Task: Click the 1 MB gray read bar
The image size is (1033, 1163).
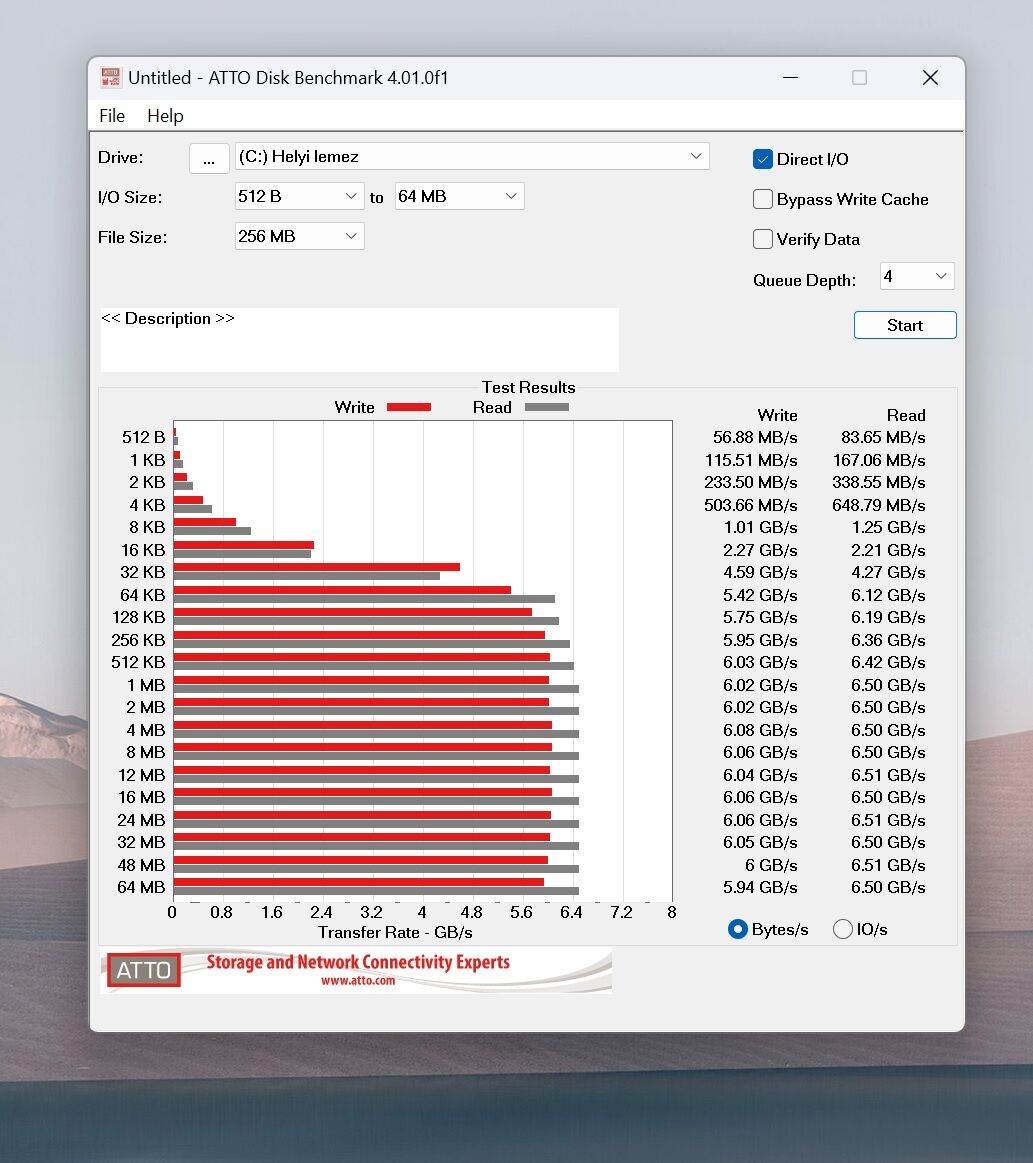Action: tap(376, 688)
